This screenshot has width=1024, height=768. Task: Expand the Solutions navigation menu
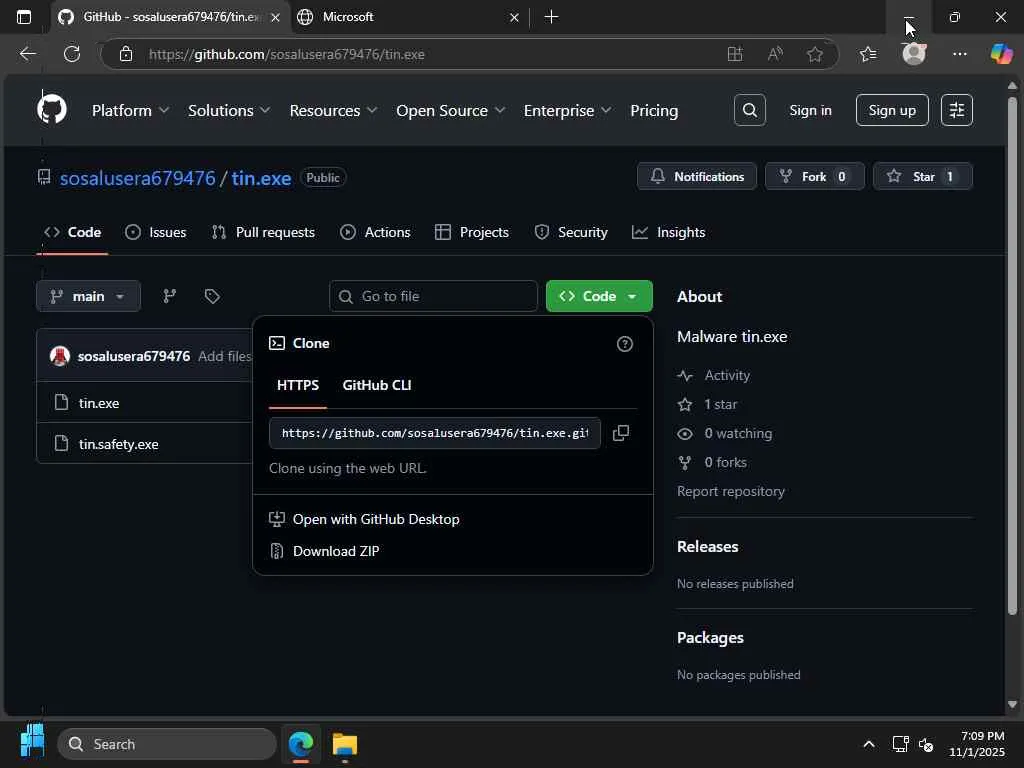[x=229, y=110]
